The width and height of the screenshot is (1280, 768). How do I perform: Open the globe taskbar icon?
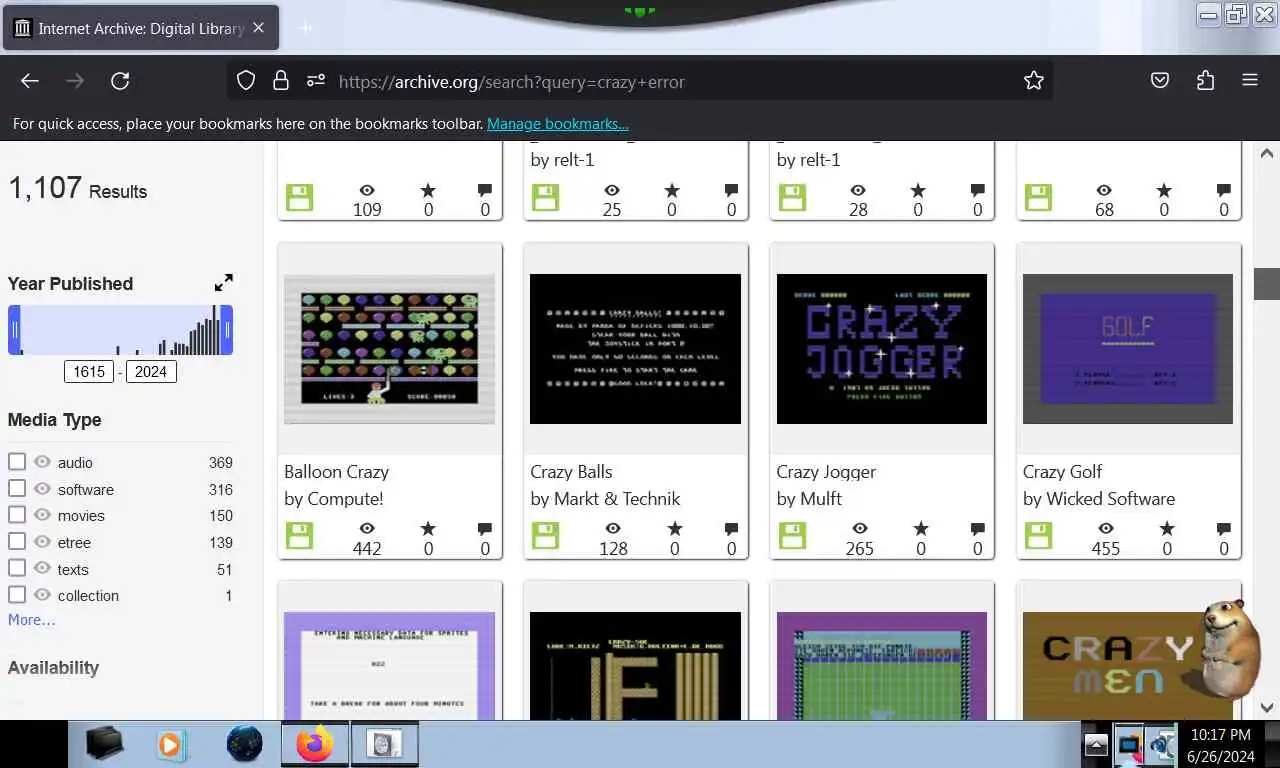(244, 744)
